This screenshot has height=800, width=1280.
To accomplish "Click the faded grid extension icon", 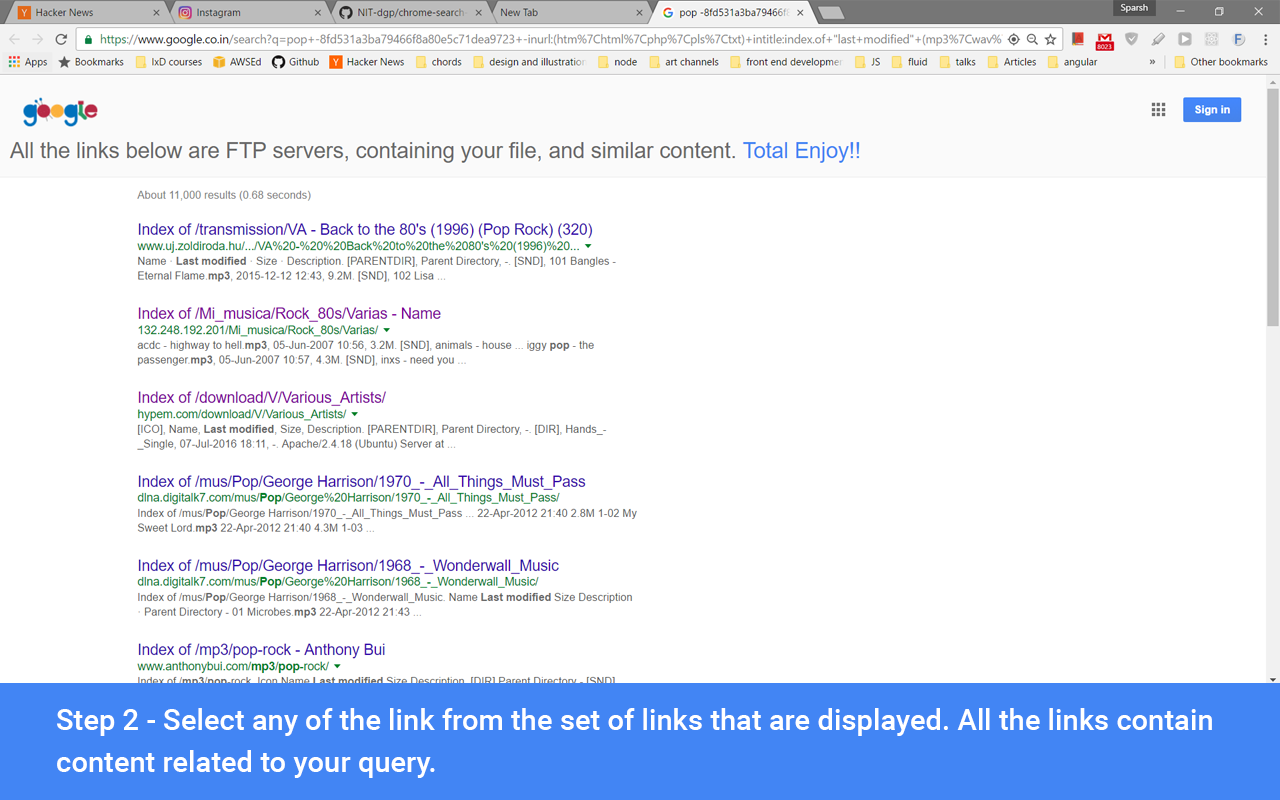I will pyautogui.click(x=1211, y=39).
